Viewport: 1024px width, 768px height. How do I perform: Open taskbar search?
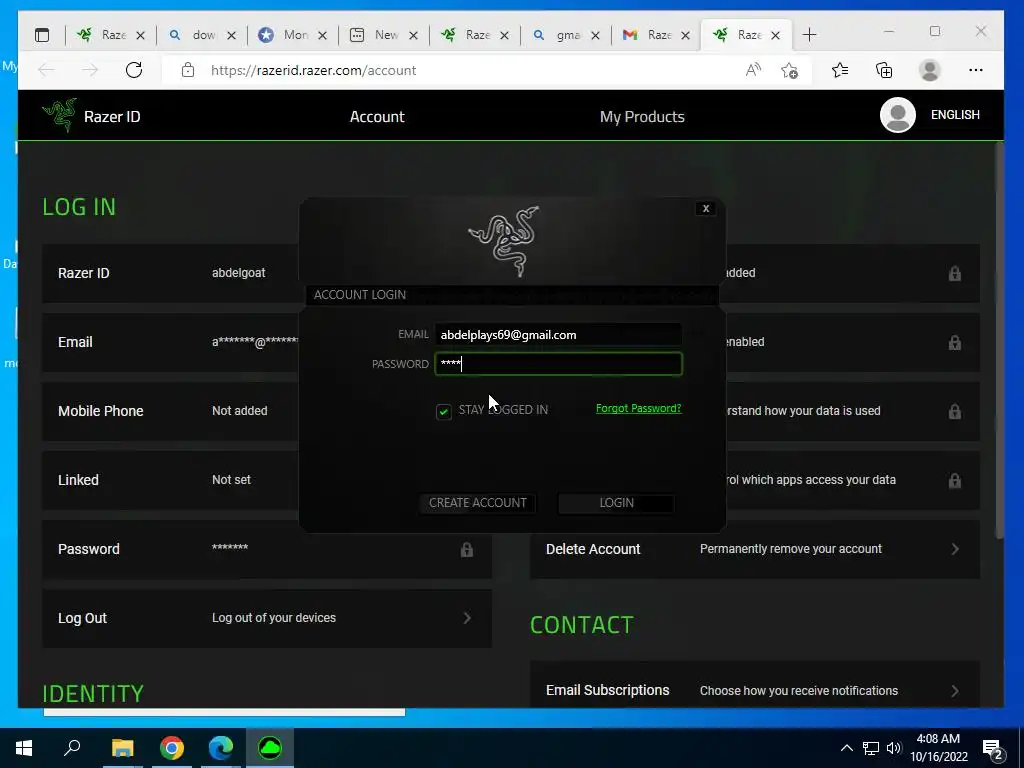tap(72, 748)
